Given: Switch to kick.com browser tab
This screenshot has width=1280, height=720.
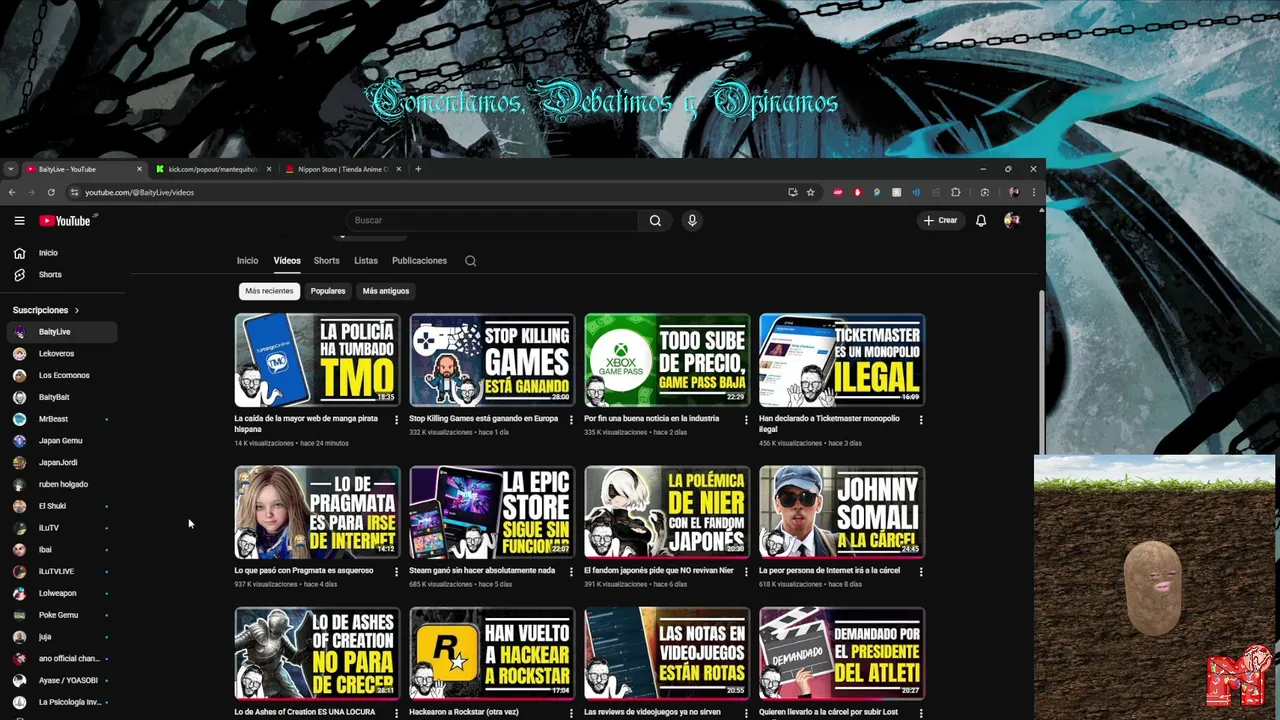Looking at the screenshot, I should point(214,169).
